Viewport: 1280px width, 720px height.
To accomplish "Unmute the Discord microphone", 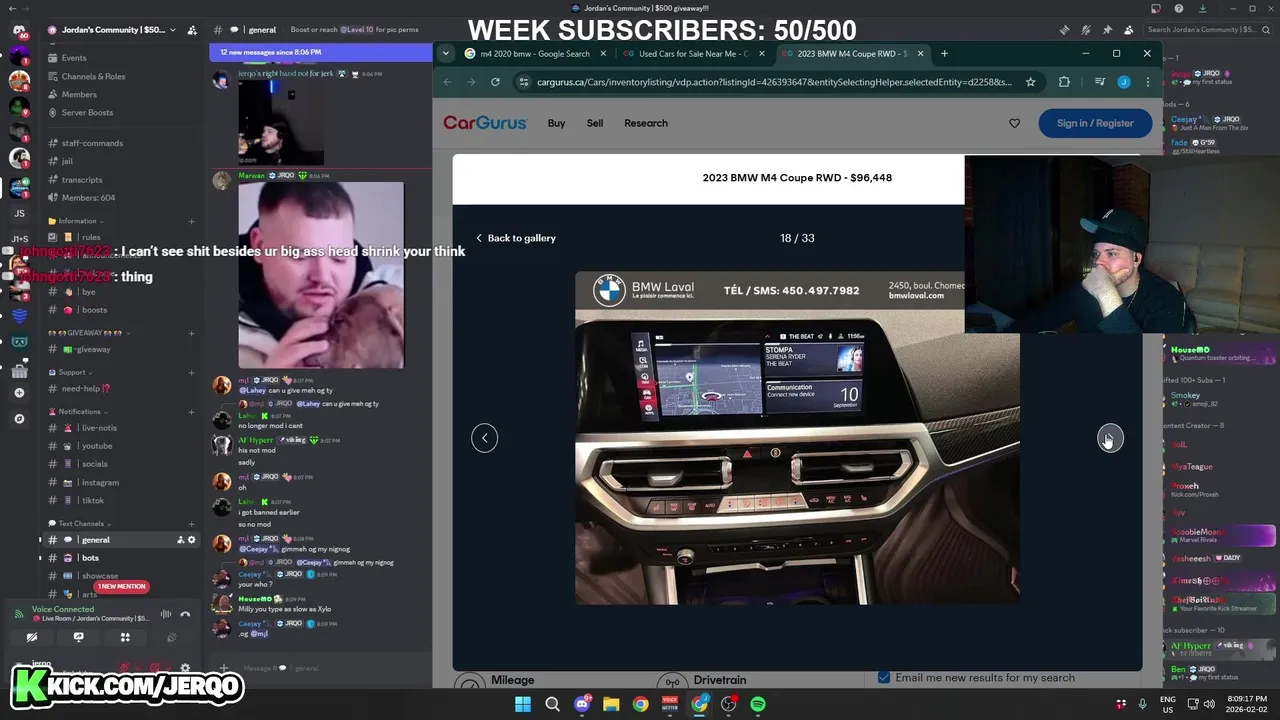I will pyautogui.click(x=125, y=668).
